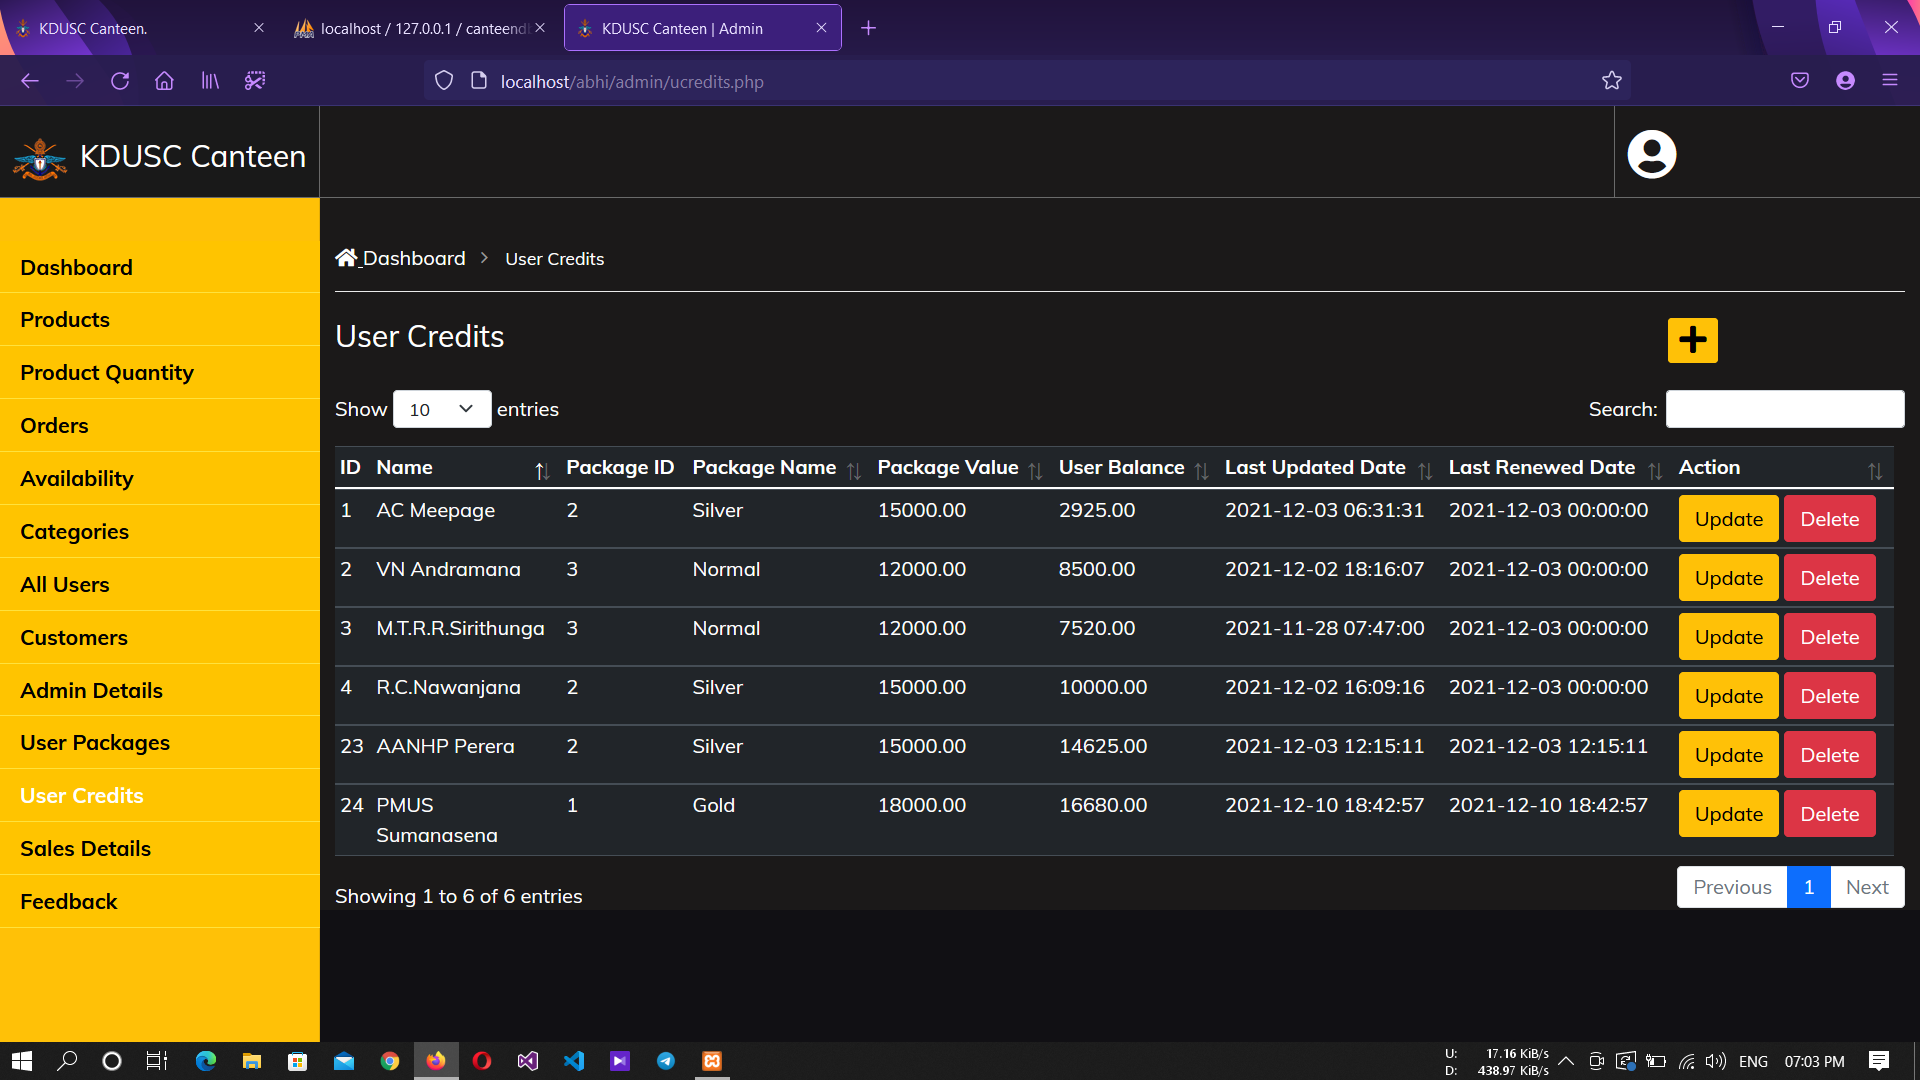Image resolution: width=1920 pixels, height=1080 pixels.
Task: Open the Firefox account icon
Action: [x=1845, y=81]
